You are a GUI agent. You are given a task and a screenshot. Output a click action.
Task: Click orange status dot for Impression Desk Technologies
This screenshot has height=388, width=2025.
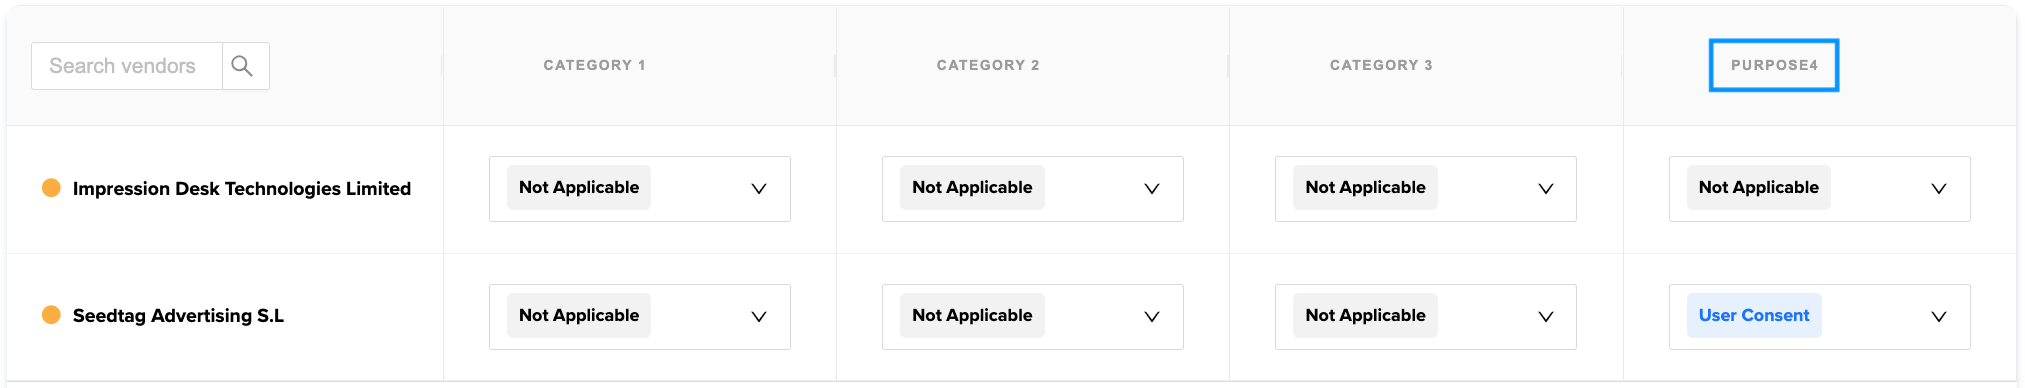51,188
